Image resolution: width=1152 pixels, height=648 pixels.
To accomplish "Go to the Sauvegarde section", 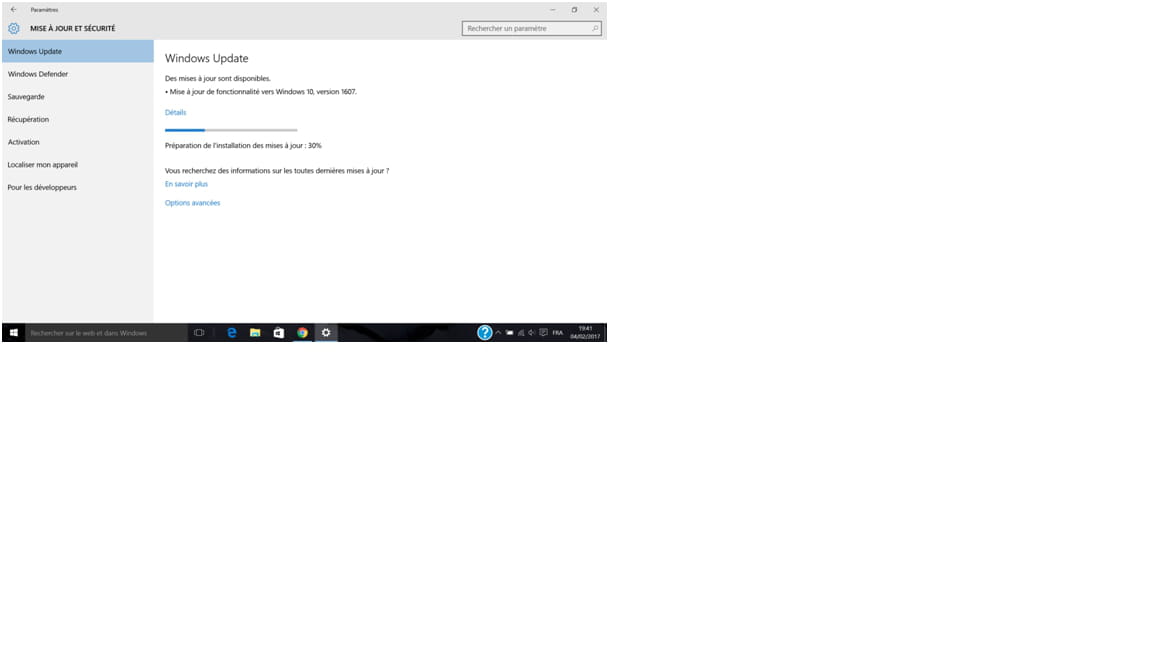I will coord(78,97).
